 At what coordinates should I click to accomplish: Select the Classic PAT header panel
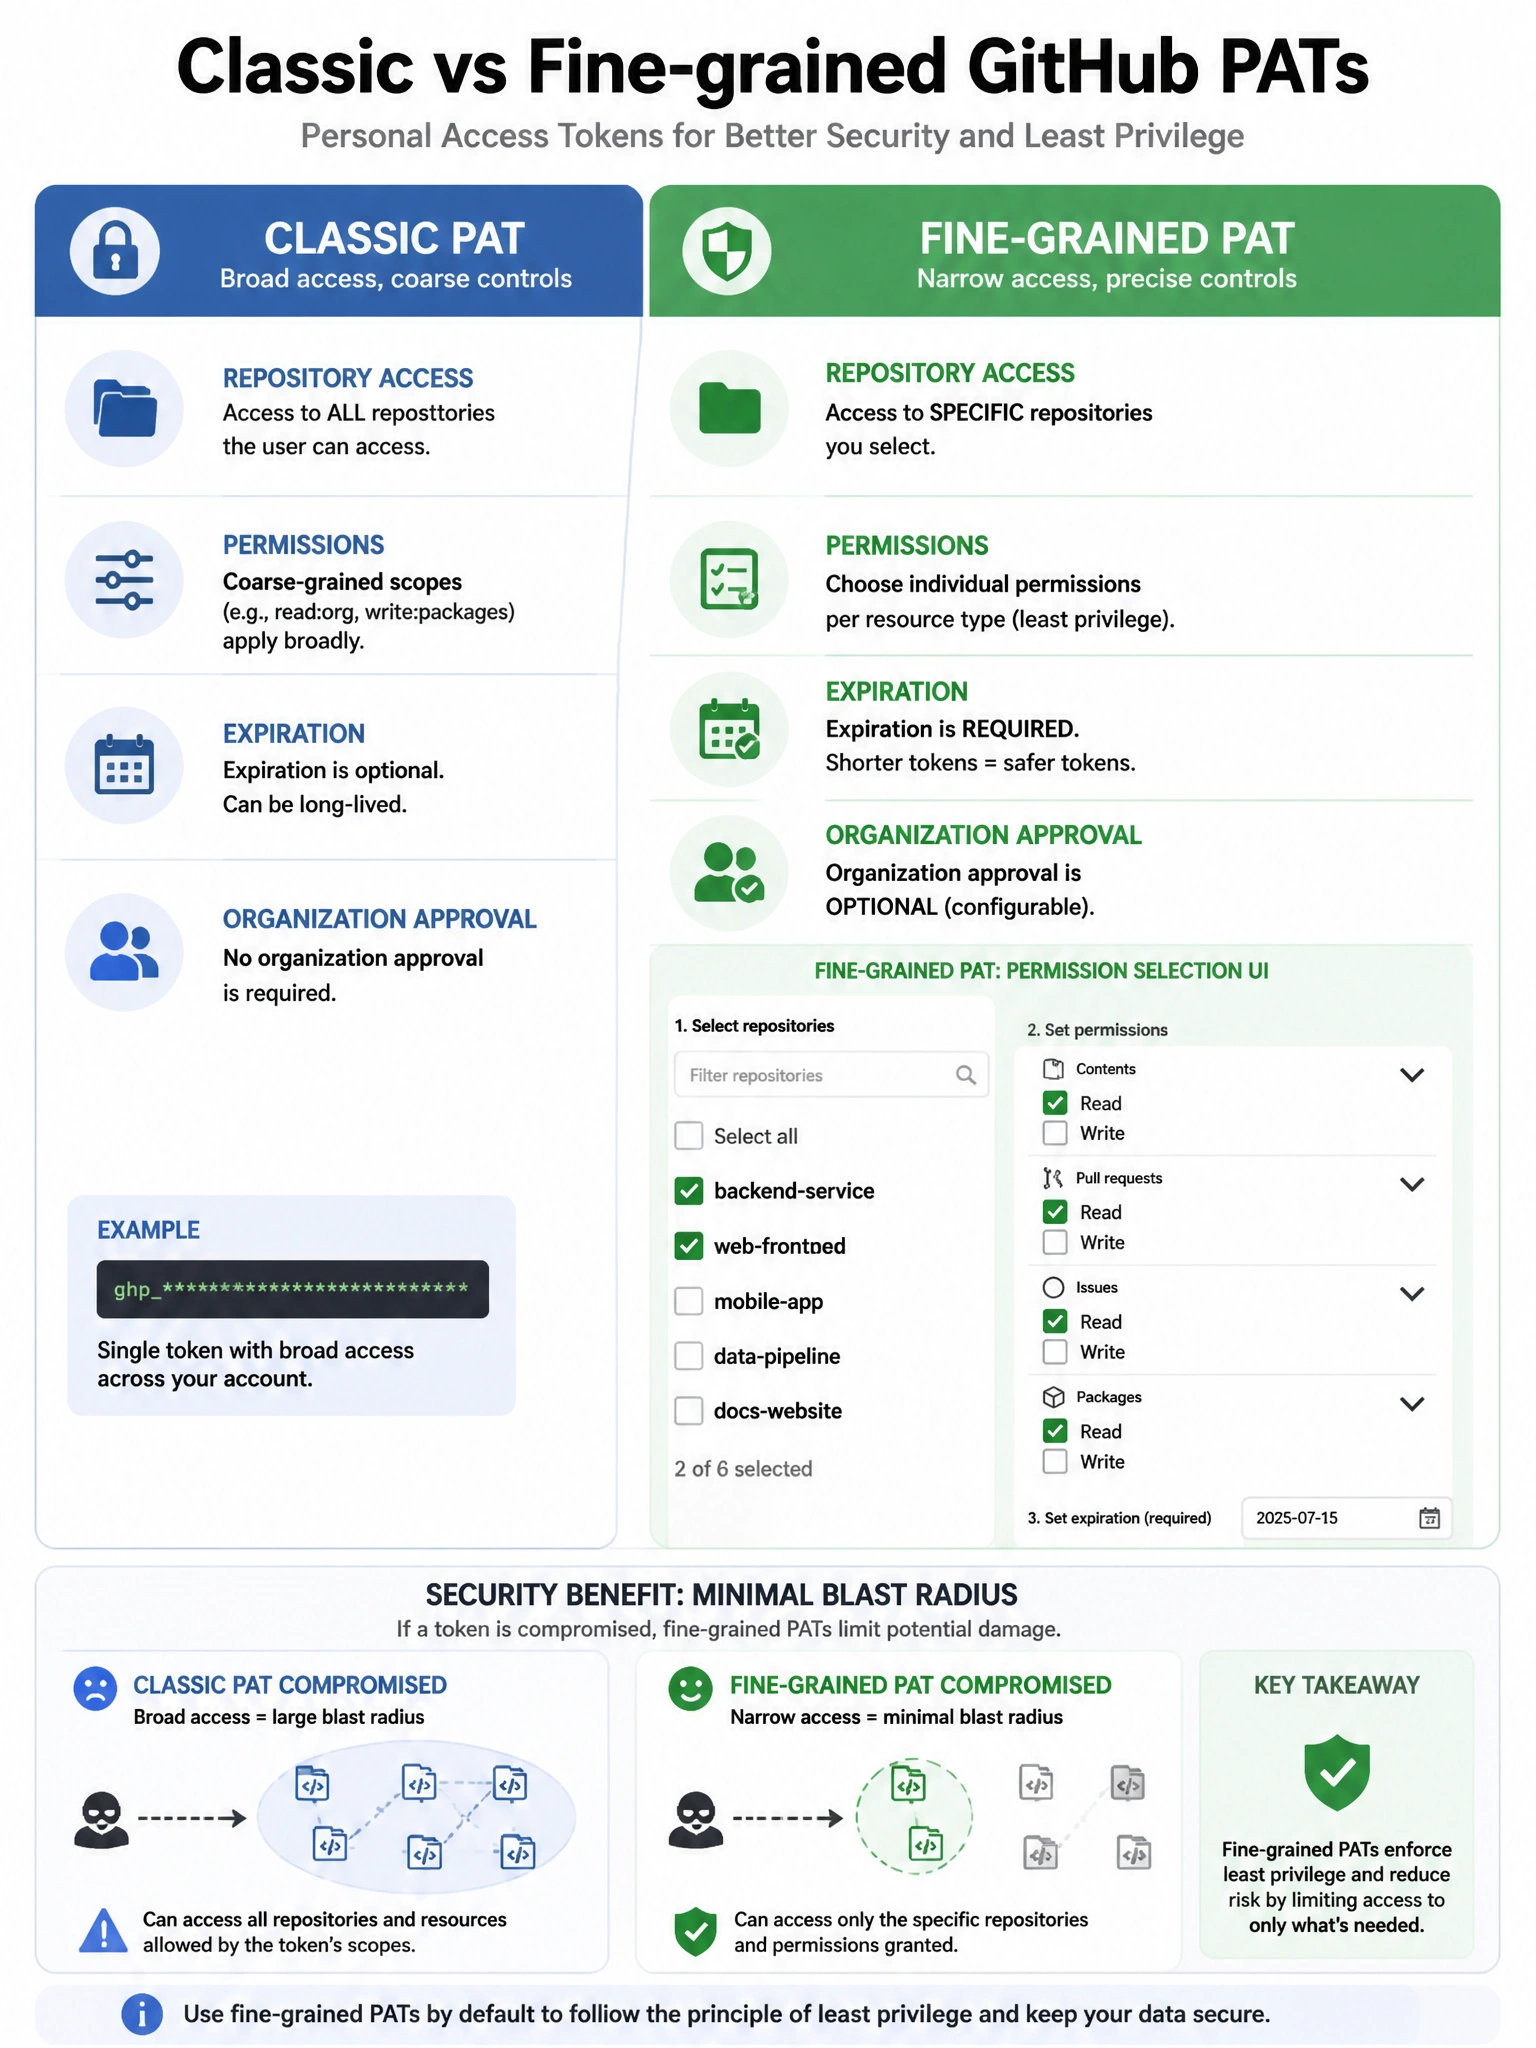[339, 251]
